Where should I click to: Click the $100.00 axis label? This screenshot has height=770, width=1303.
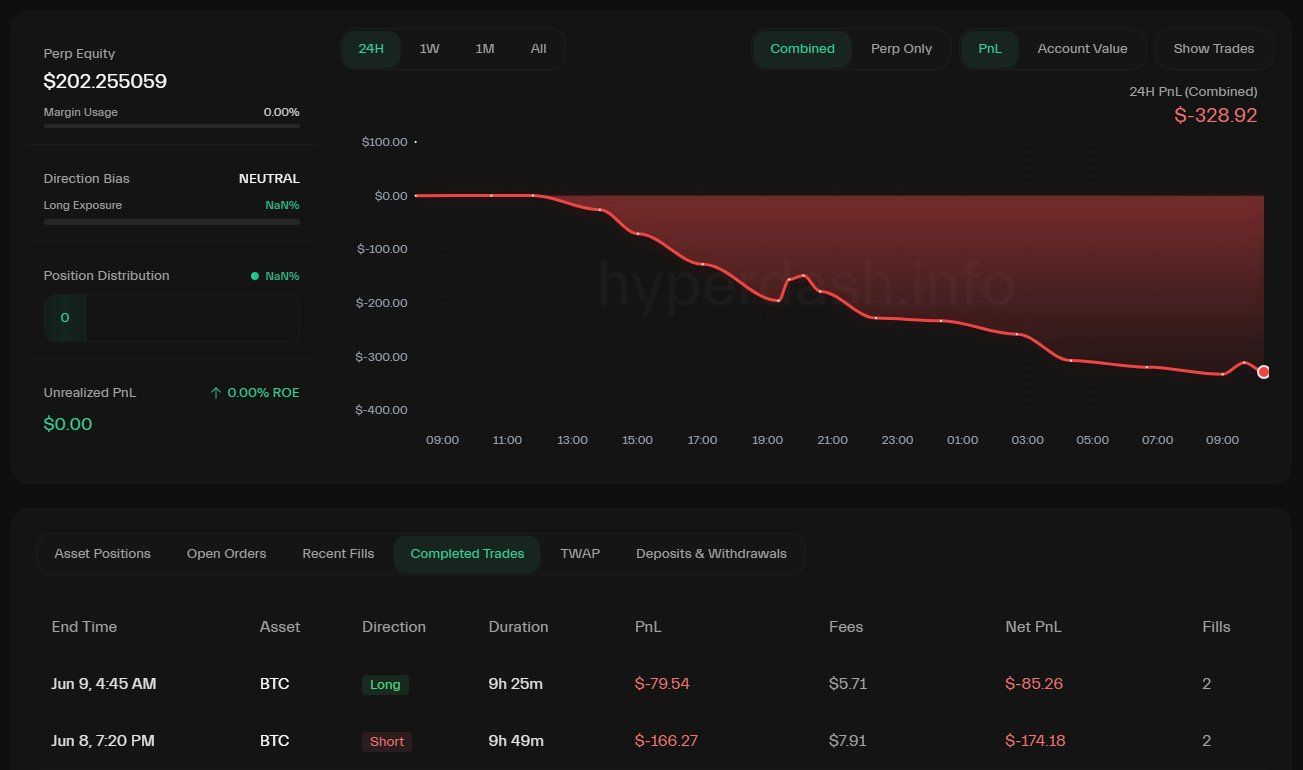point(384,142)
